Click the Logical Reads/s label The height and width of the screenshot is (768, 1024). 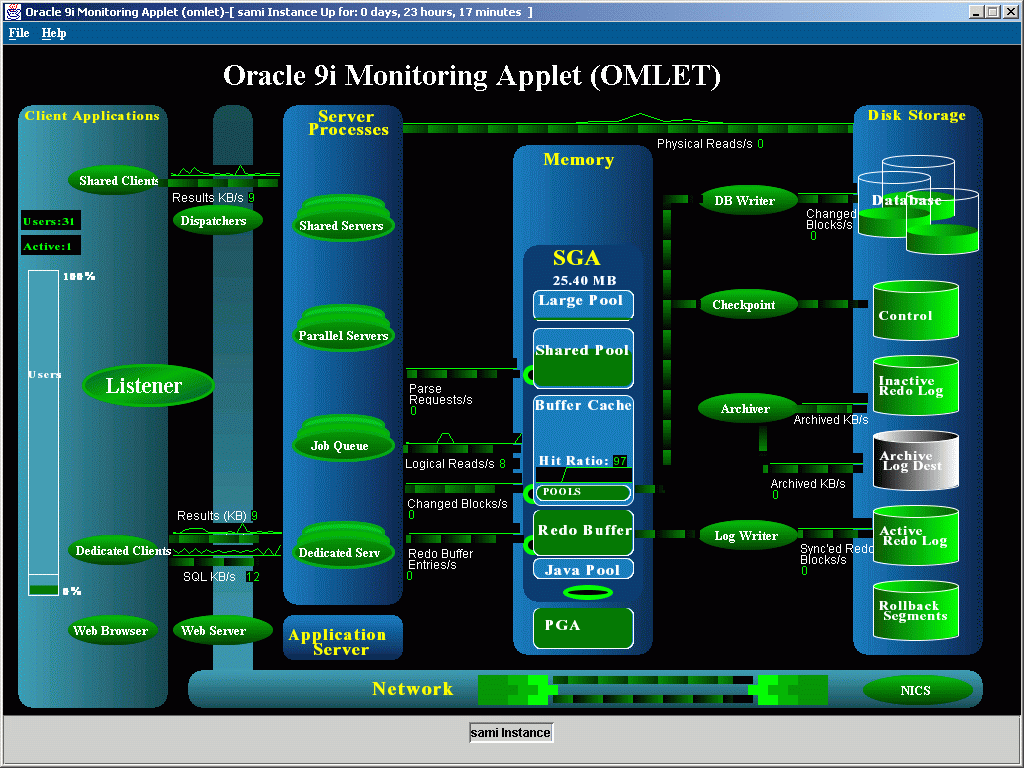coord(449,464)
